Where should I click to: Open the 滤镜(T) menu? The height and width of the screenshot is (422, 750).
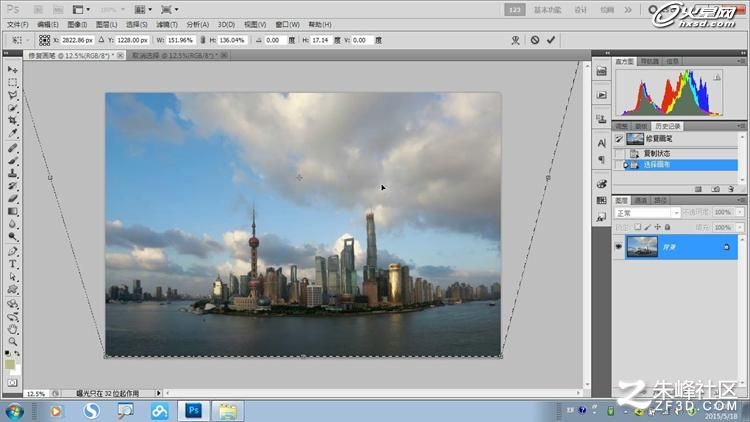167,24
